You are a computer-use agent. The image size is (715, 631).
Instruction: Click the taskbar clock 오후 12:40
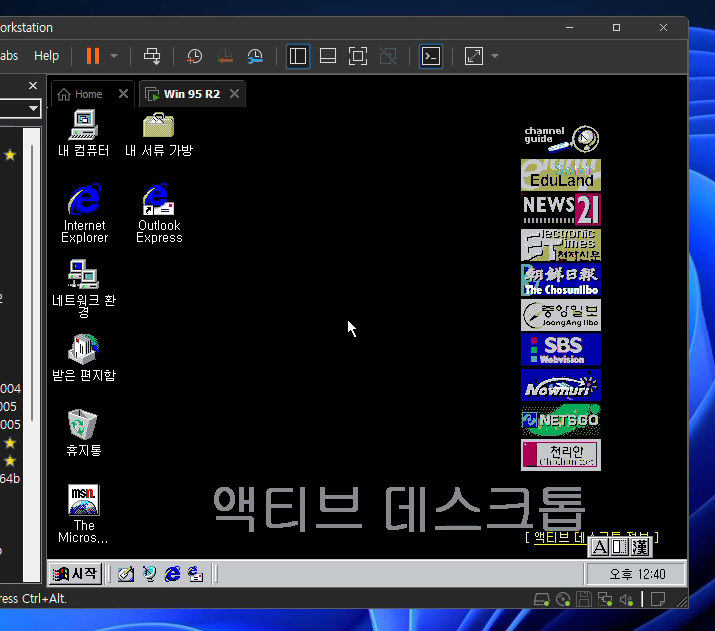coord(637,574)
